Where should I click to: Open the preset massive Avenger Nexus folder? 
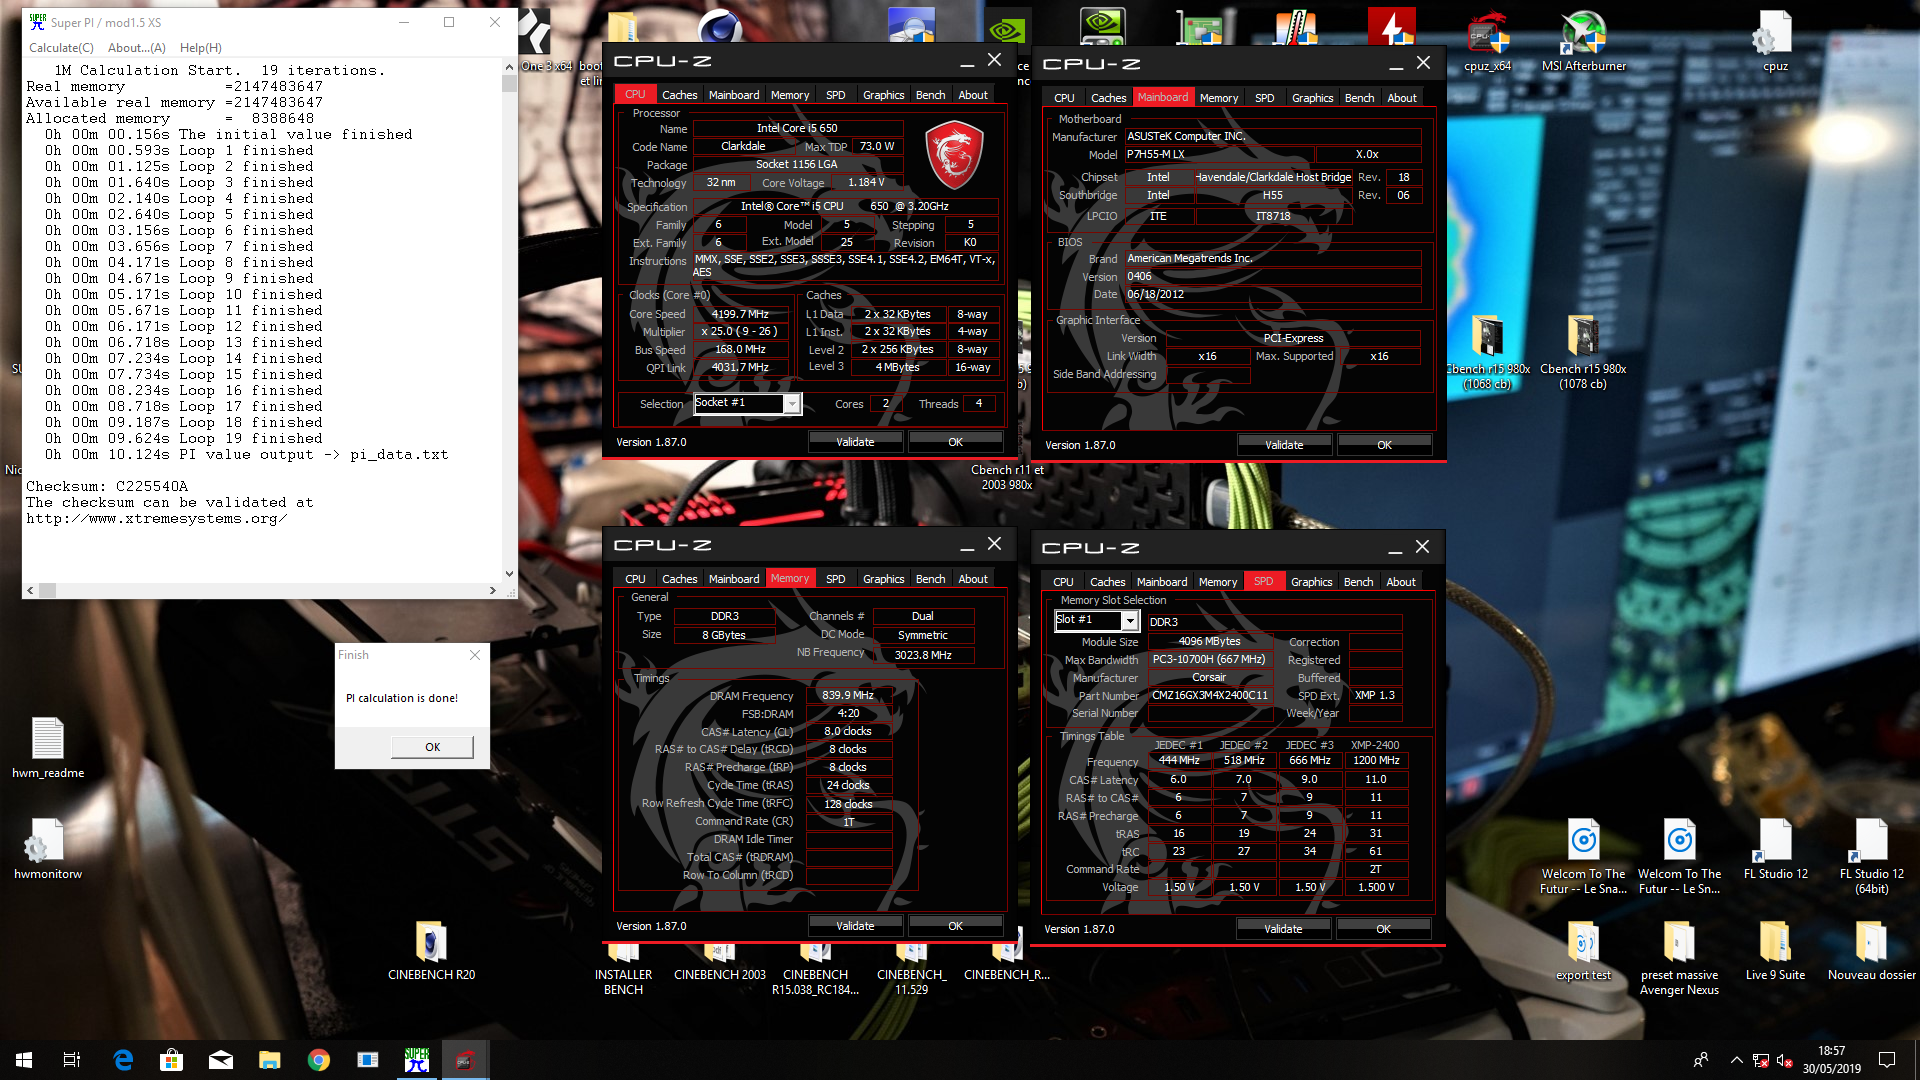click(1679, 958)
